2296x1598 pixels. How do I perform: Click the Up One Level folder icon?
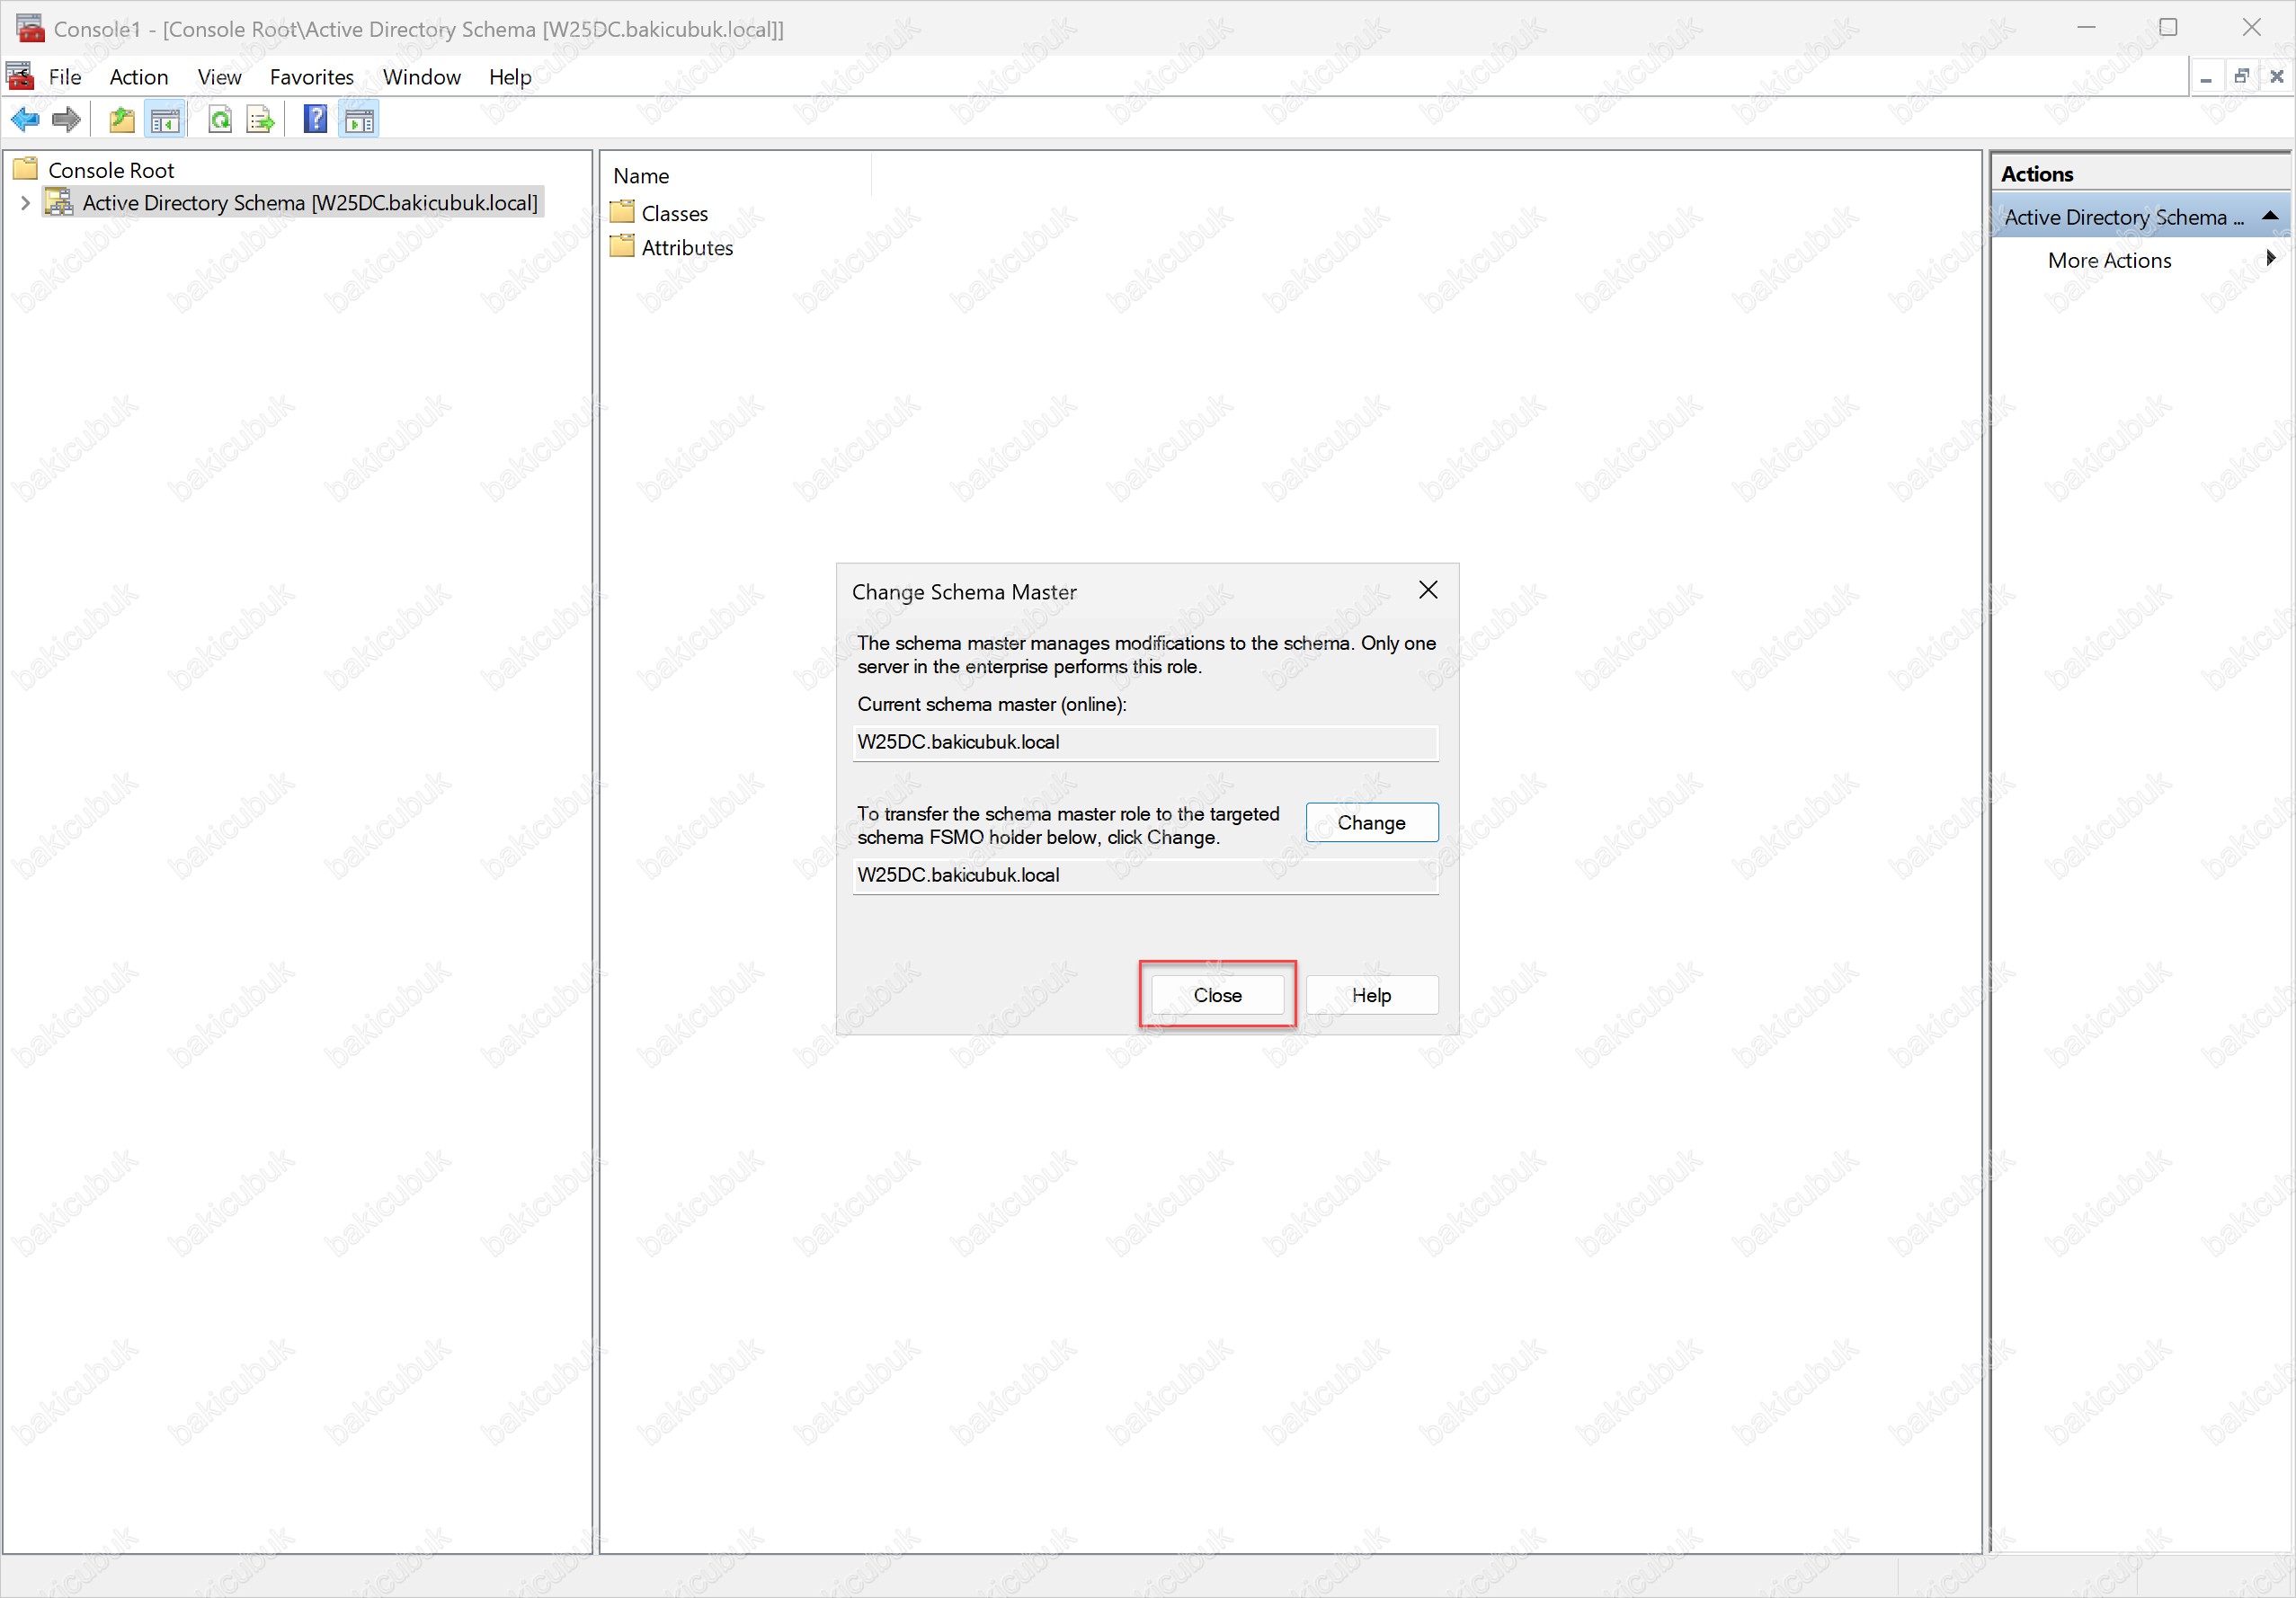122,120
